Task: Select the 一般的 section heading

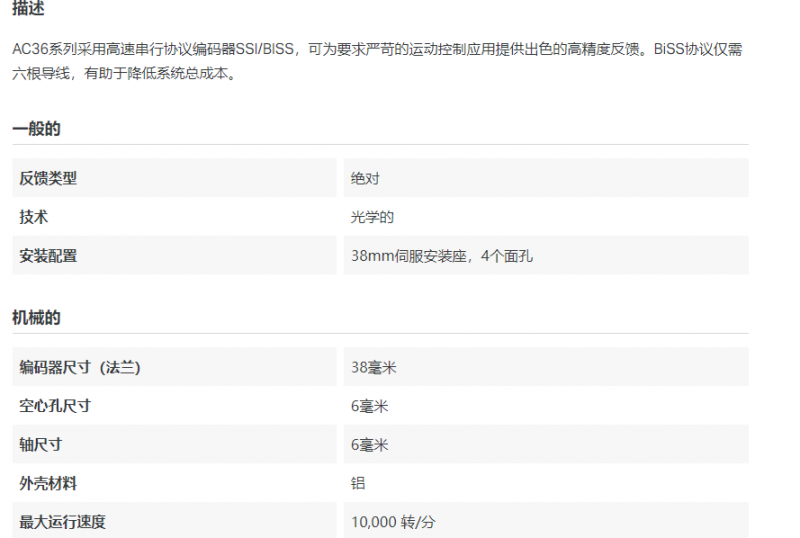Action: pos(36,129)
